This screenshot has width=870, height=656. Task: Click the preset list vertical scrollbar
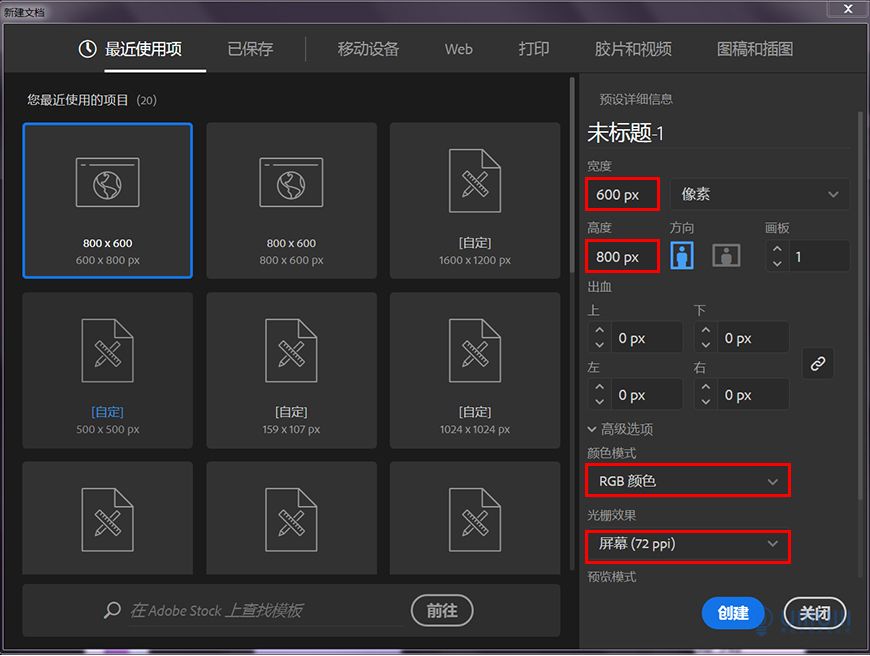pos(571,175)
